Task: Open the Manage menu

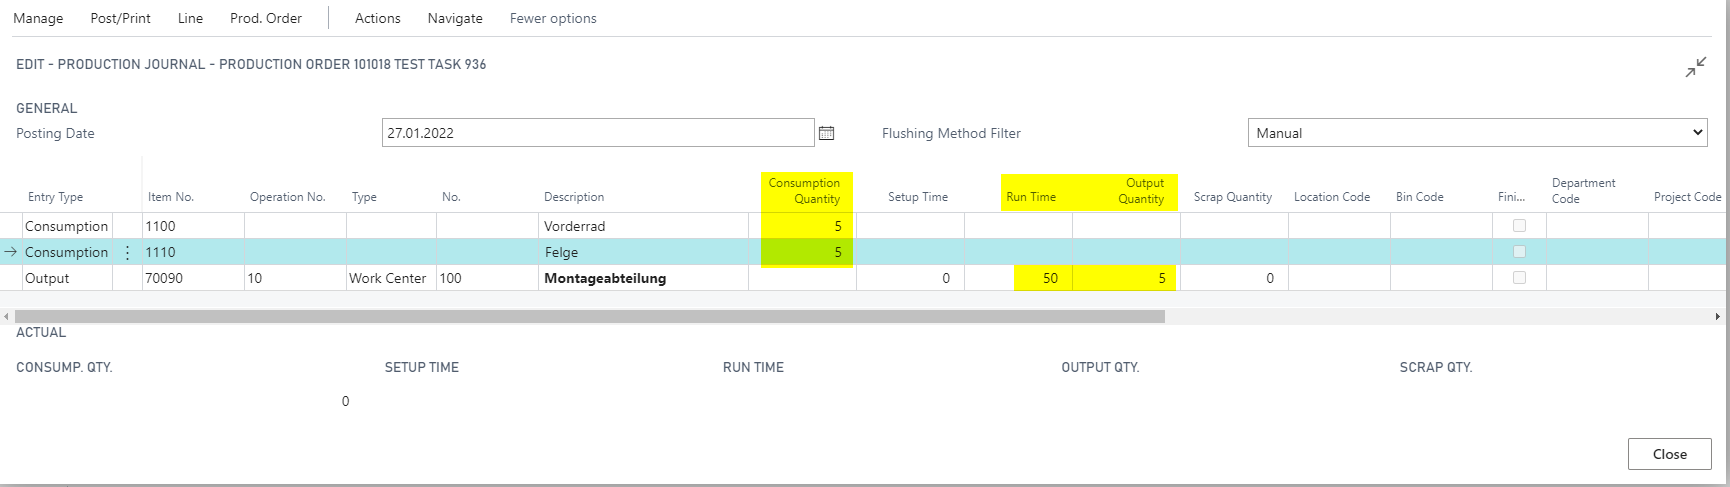Action: click(x=38, y=18)
